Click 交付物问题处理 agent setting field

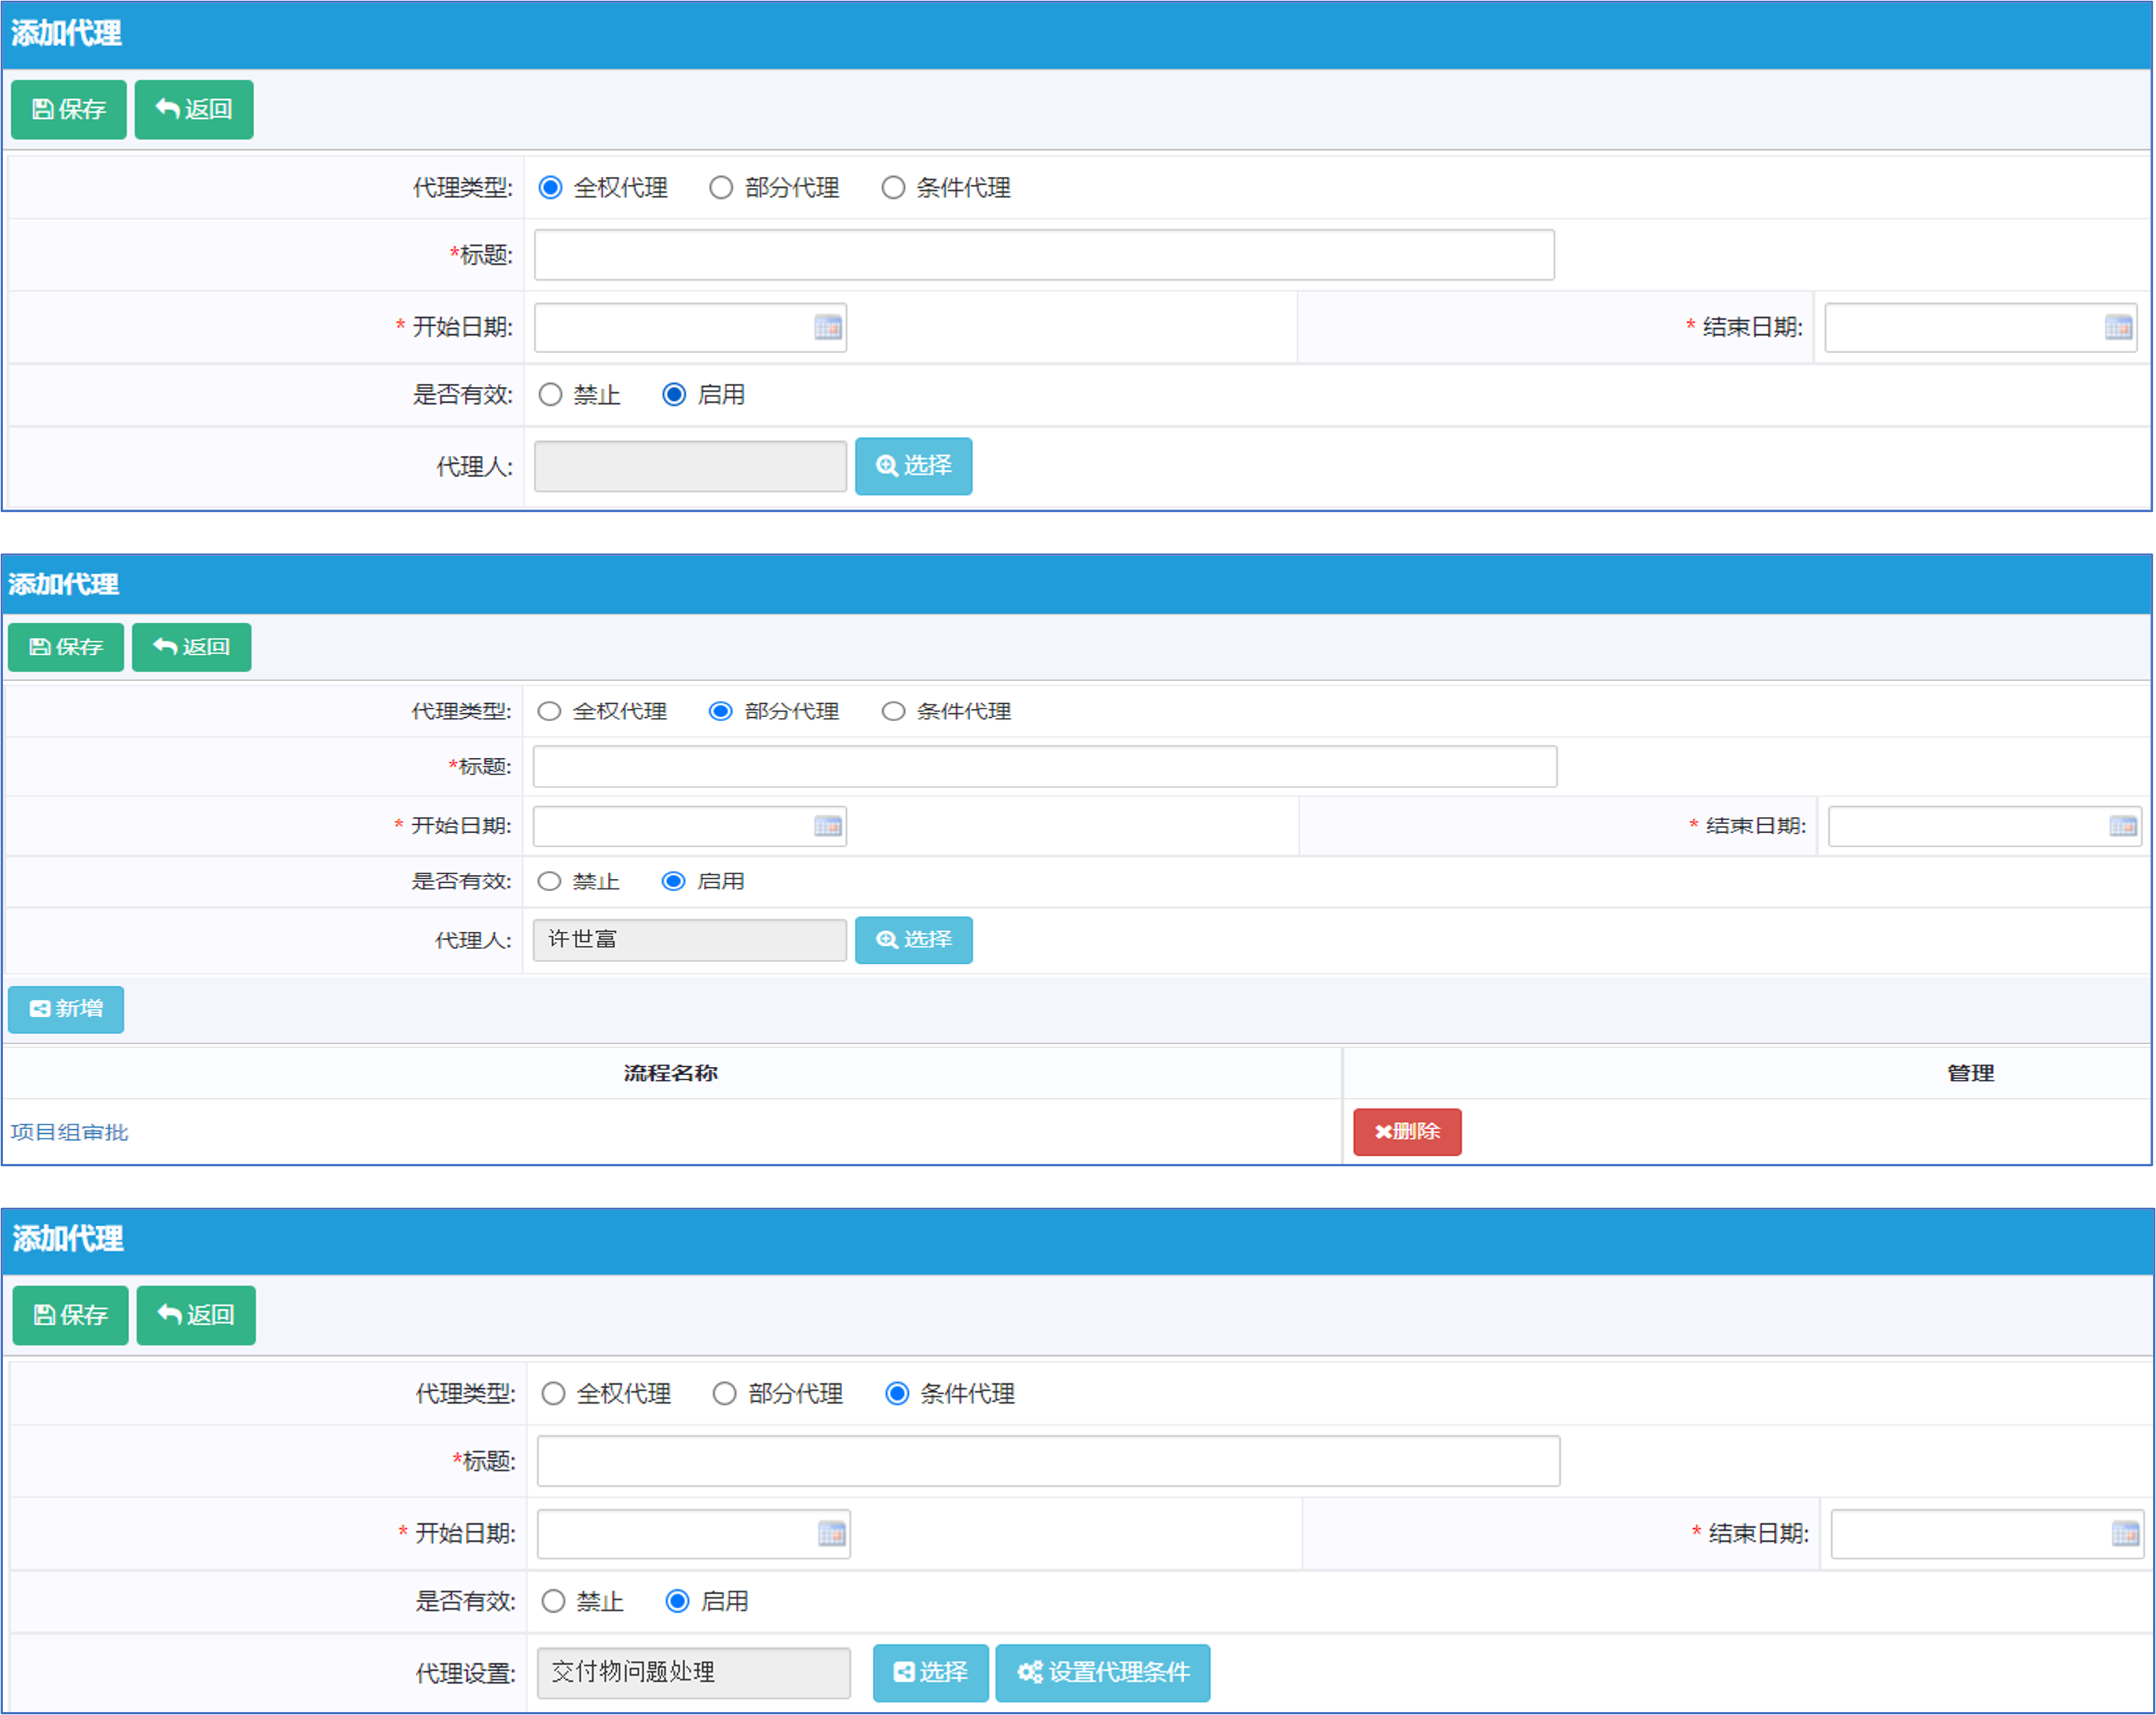[x=693, y=1672]
